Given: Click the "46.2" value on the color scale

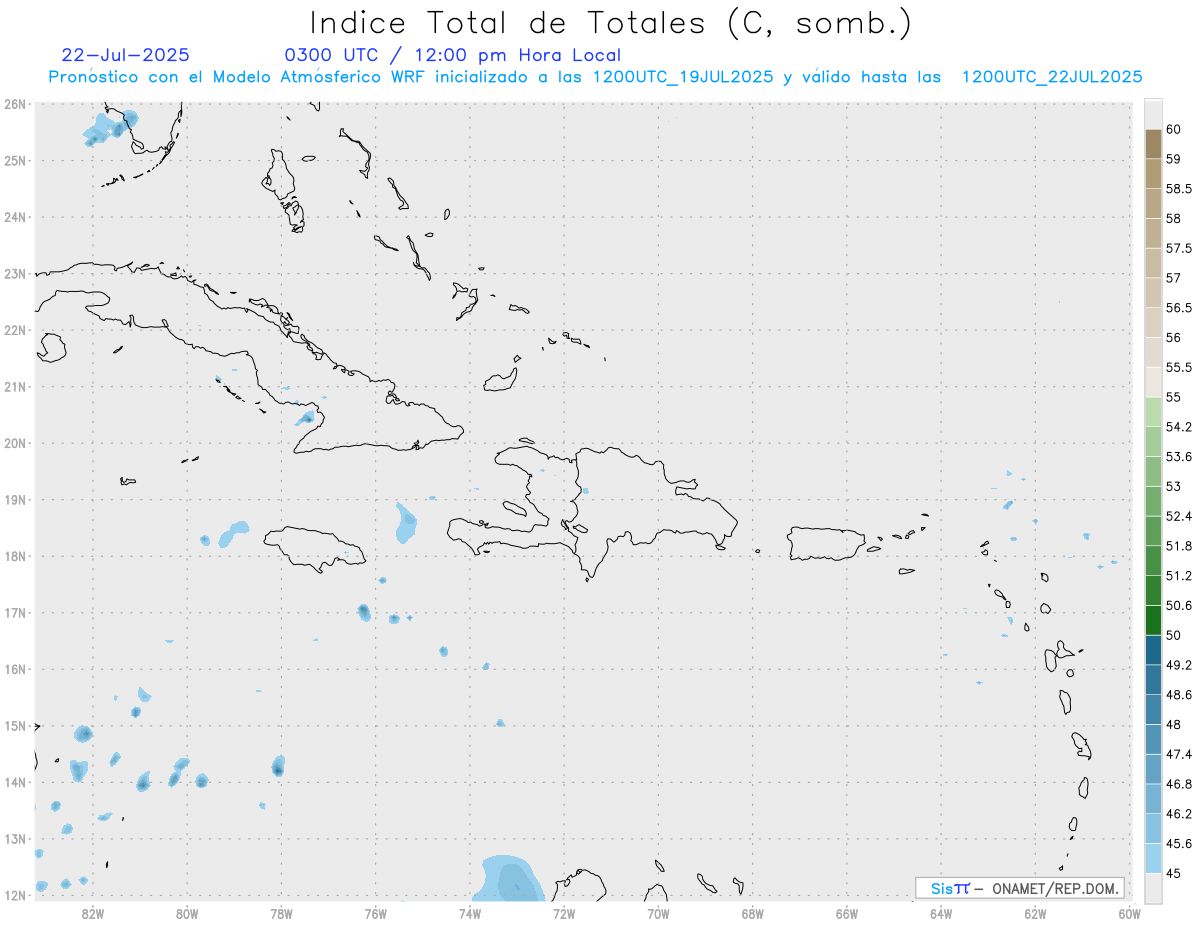Looking at the screenshot, I should (1179, 814).
